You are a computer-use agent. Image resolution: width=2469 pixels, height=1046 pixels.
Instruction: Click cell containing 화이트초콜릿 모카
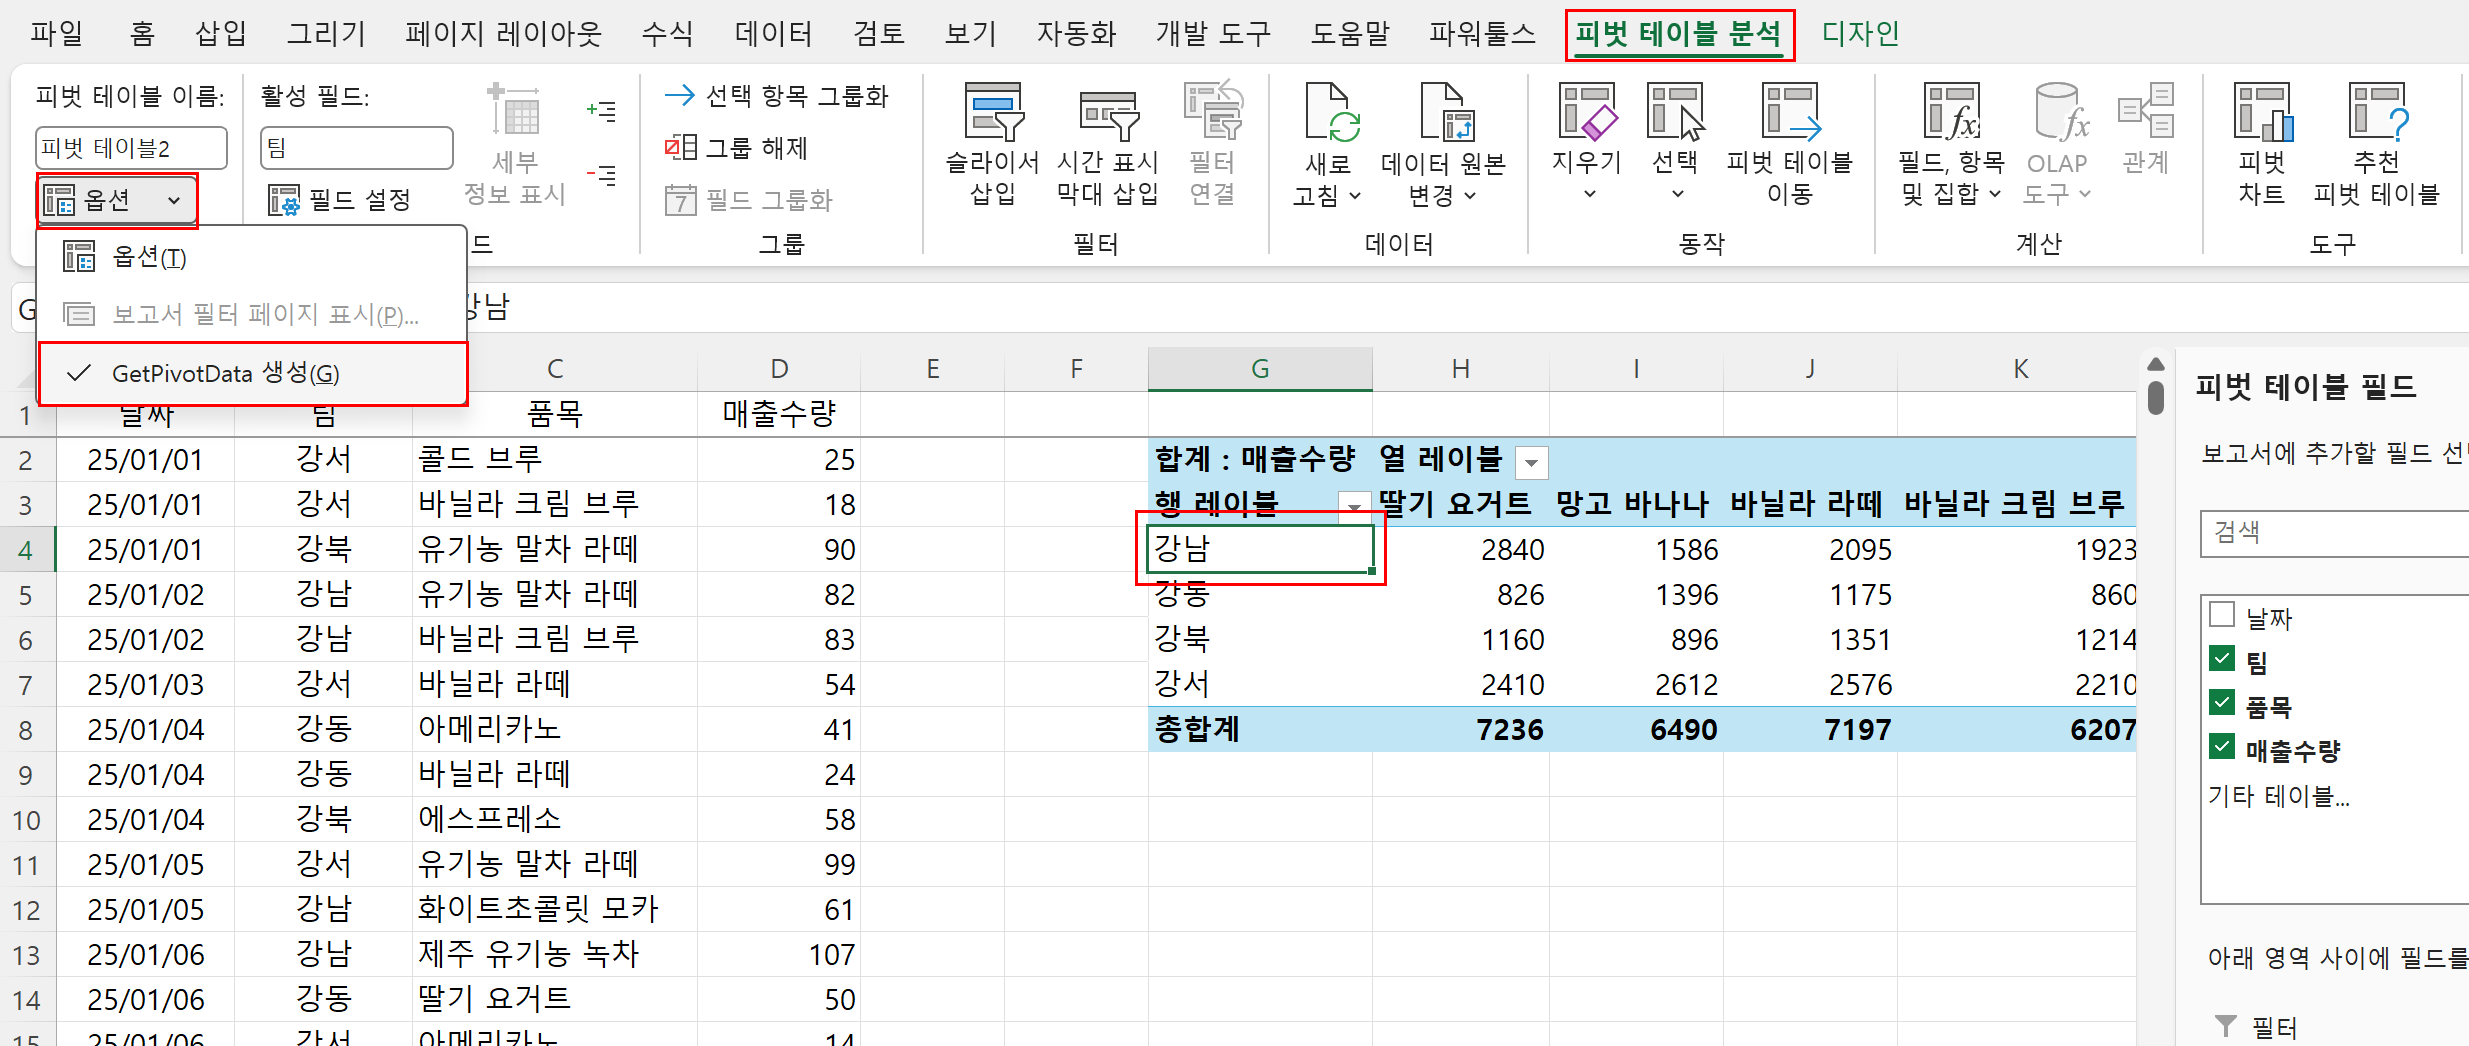point(554,909)
